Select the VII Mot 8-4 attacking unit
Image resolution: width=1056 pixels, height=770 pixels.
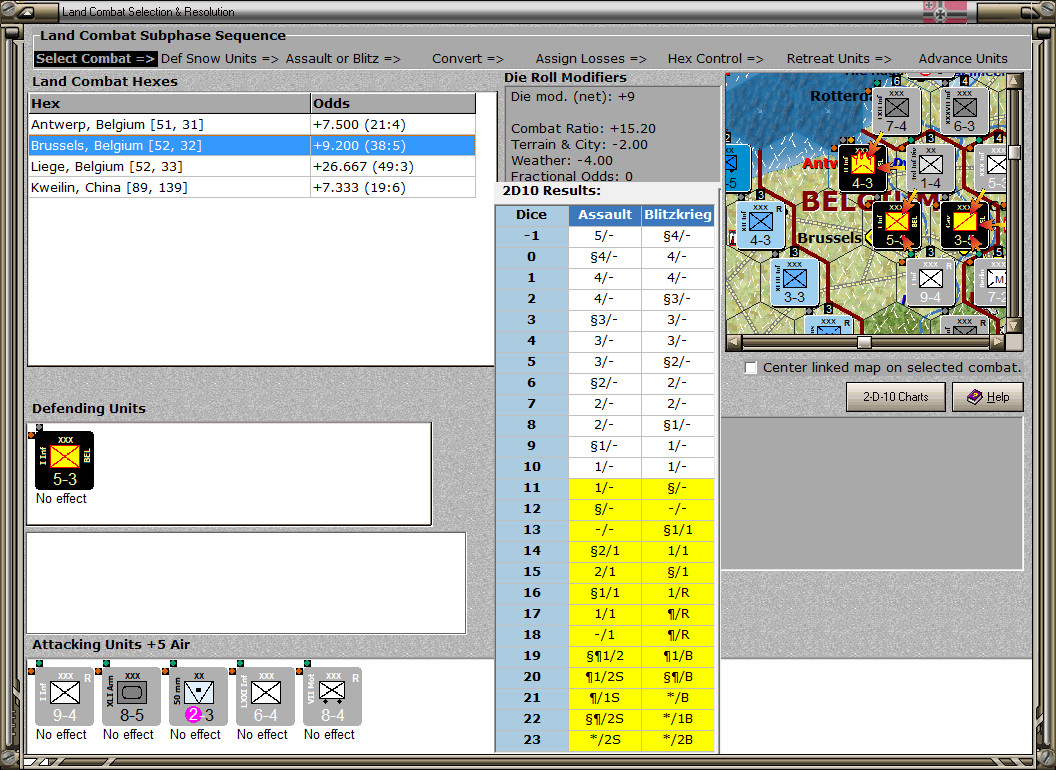[333, 697]
